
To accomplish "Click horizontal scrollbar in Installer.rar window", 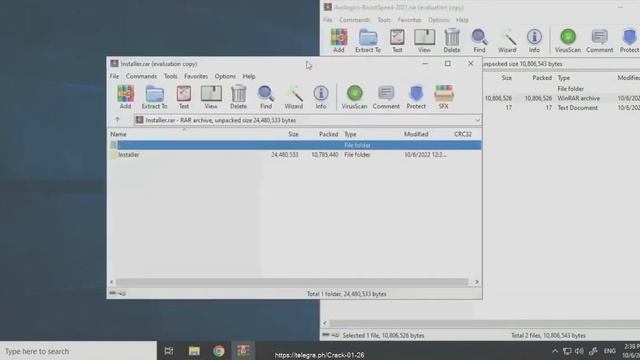I will tap(292, 282).
